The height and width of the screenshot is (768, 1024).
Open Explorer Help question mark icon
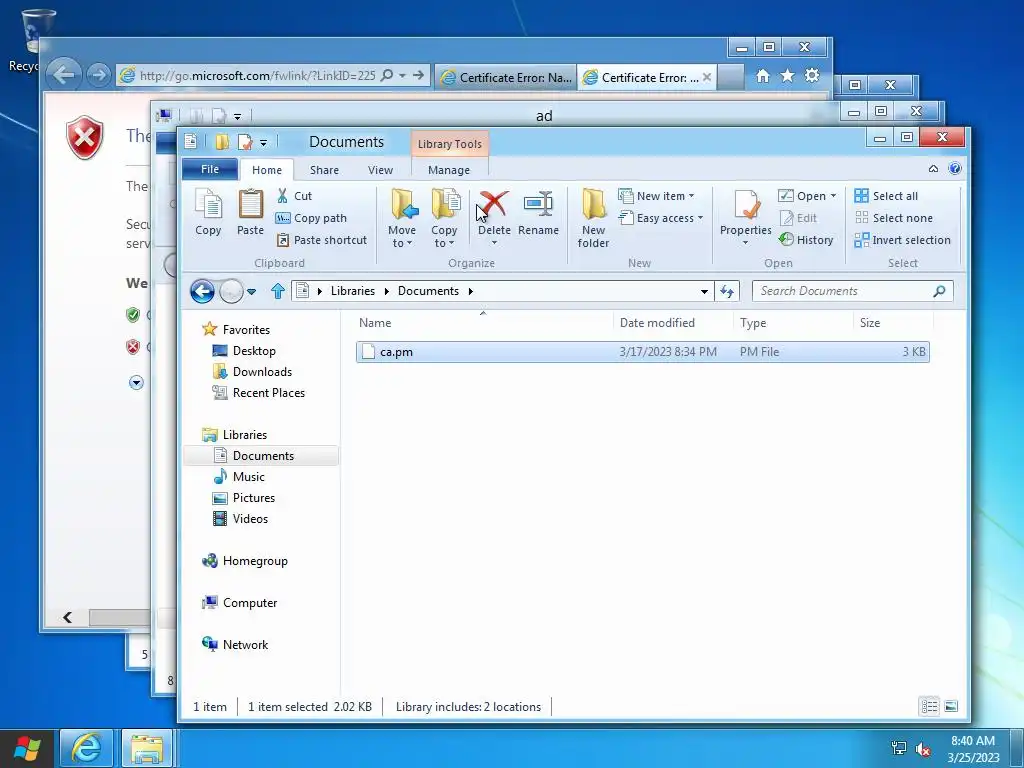(x=955, y=169)
